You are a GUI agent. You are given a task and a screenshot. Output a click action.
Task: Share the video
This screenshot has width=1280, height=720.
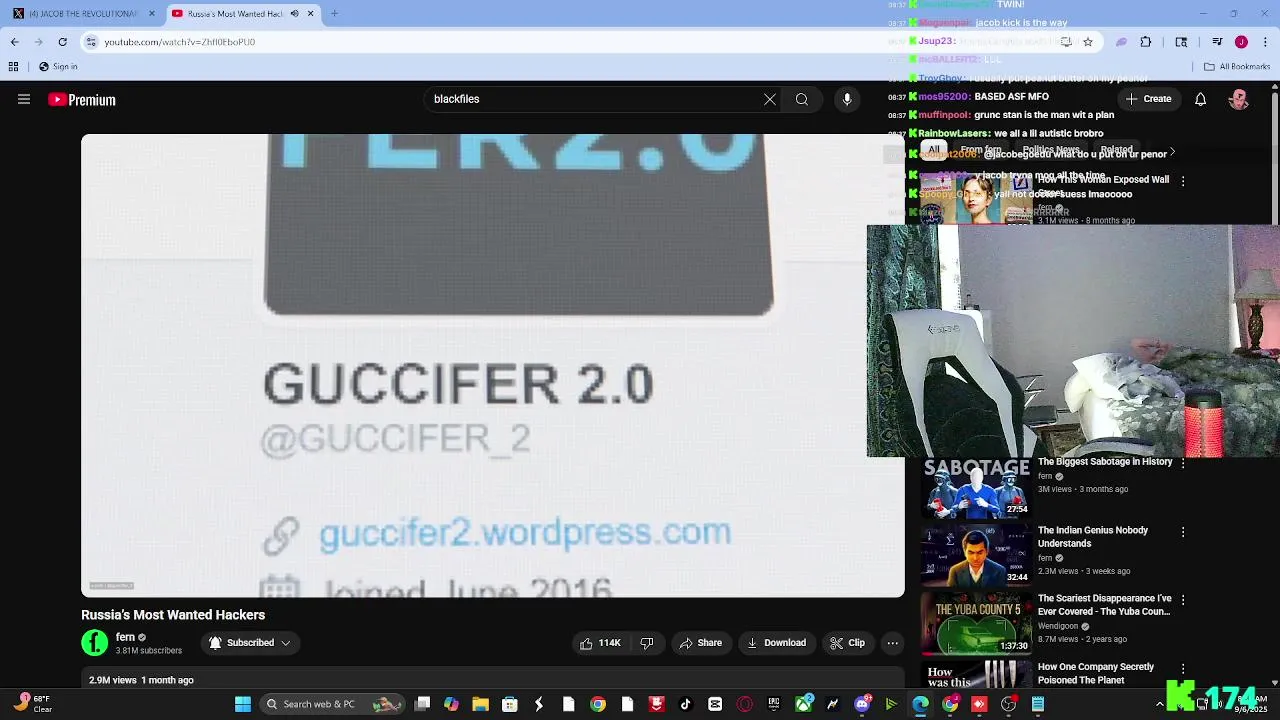(700, 643)
